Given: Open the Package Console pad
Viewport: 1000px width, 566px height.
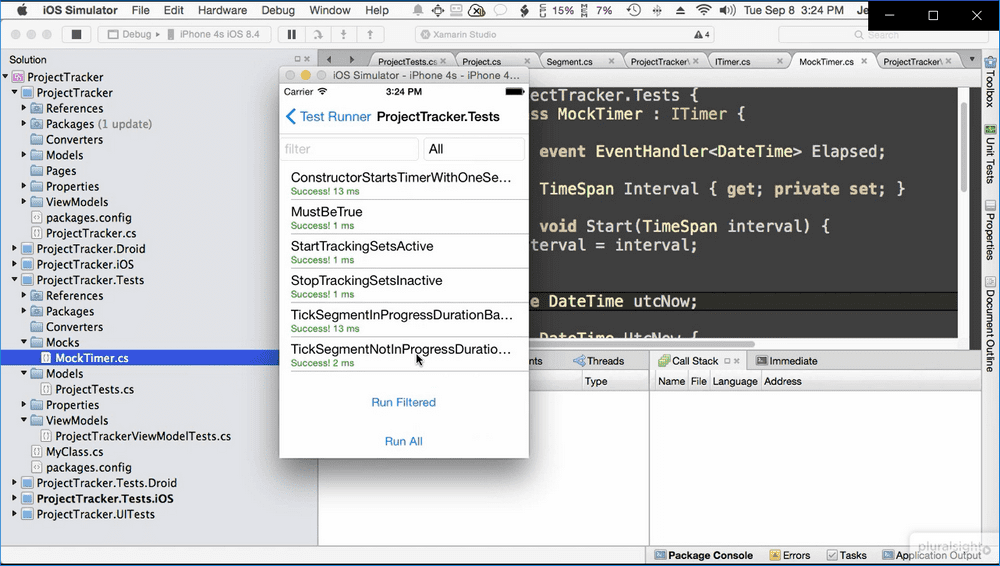Looking at the screenshot, I should click(703, 555).
